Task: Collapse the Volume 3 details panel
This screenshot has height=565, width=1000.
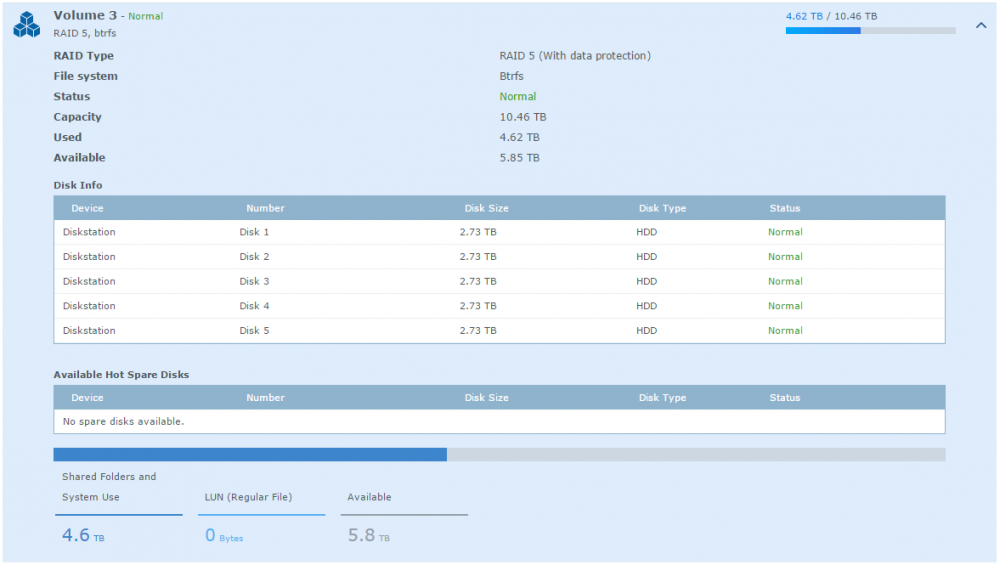Action: pos(981,26)
